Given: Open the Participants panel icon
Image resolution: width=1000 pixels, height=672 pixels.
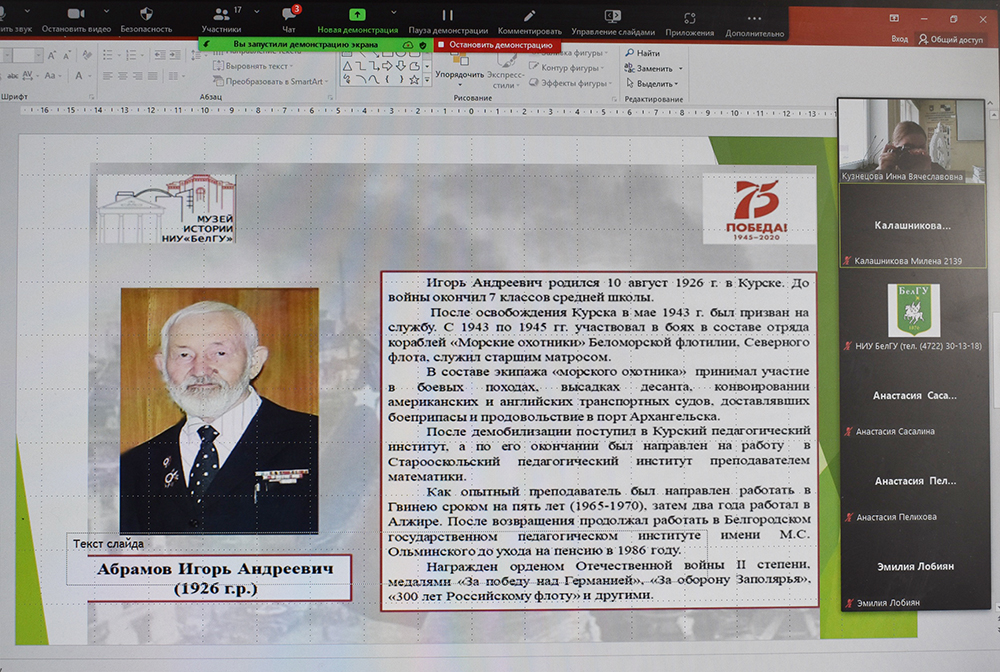Looking at the screenshot, I should coord(220,15).
